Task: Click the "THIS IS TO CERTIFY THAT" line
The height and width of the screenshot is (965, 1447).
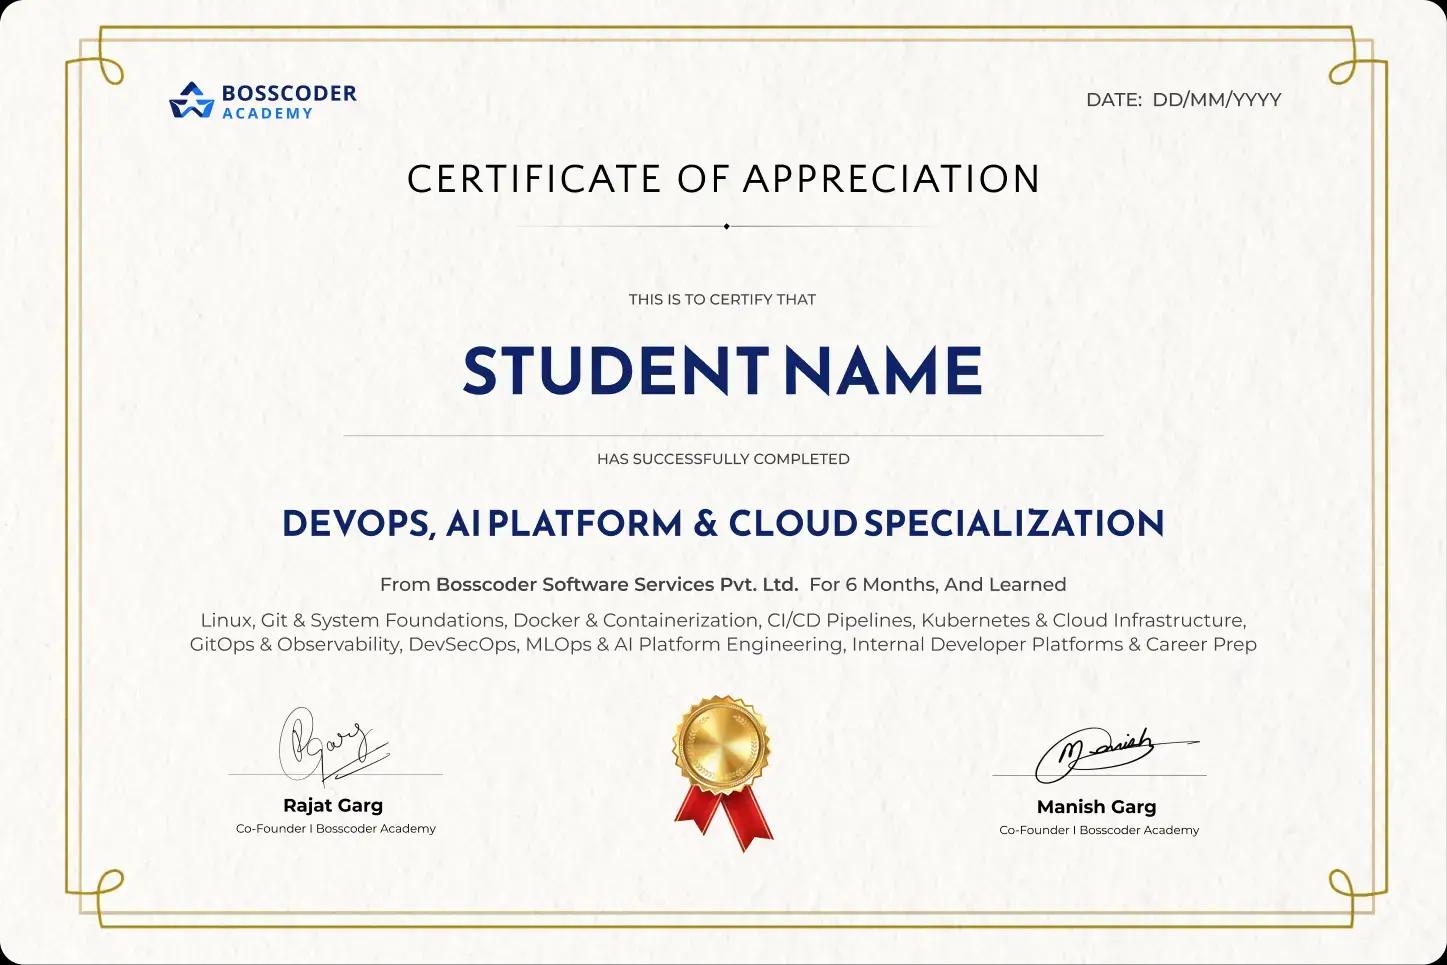Action: 722,299
